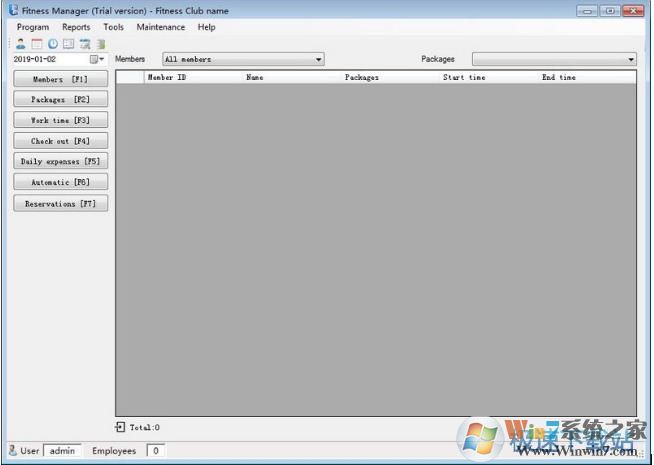
Task: Click the icon beside Total:0
Action: tap(120, 427)
